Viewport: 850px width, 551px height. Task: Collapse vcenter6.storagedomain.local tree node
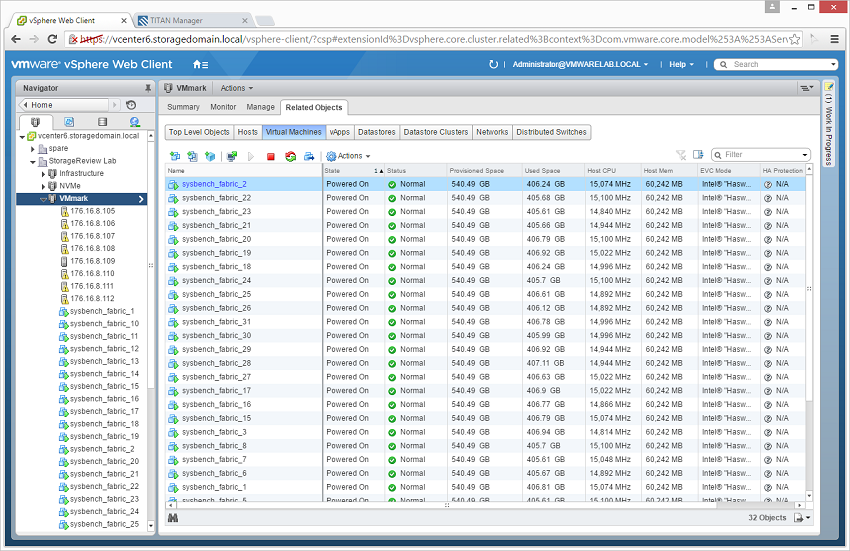tap(22, 137)
